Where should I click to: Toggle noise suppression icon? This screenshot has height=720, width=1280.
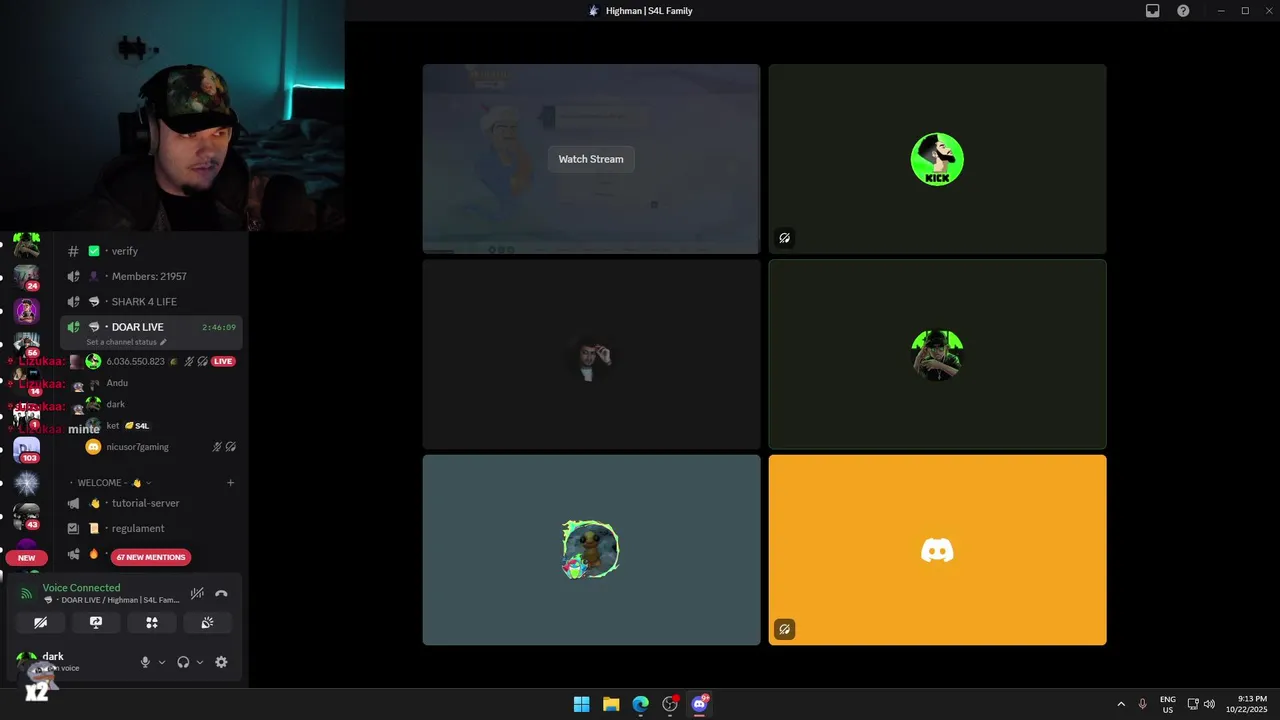pos(197,593)
